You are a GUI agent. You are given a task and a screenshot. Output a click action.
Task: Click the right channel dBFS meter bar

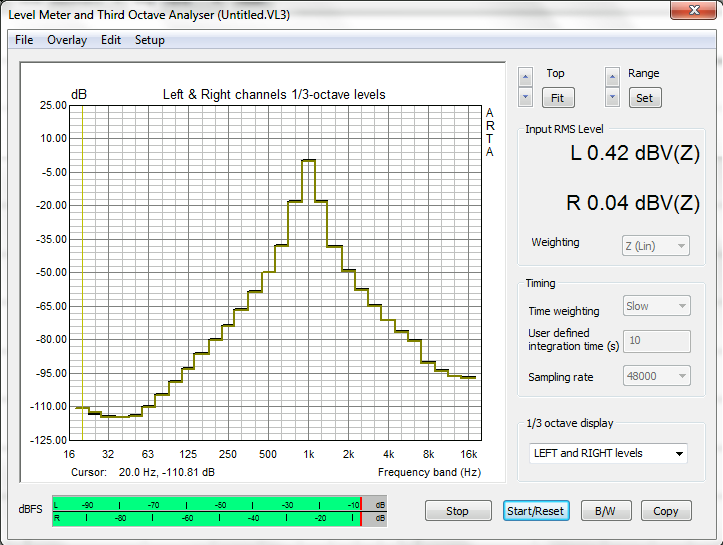(219, 519)
